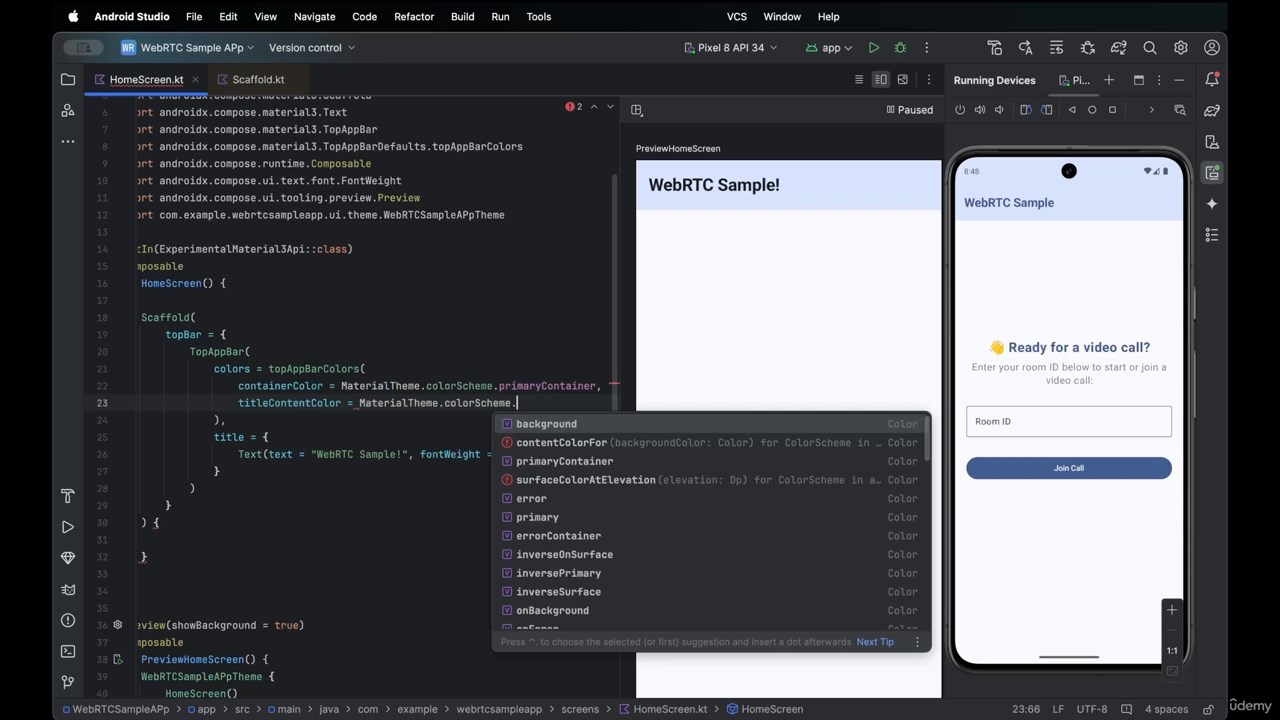Open Device Manager icon in right sidebar
Screen dimensions: 1280x720
coord(1212,142)
